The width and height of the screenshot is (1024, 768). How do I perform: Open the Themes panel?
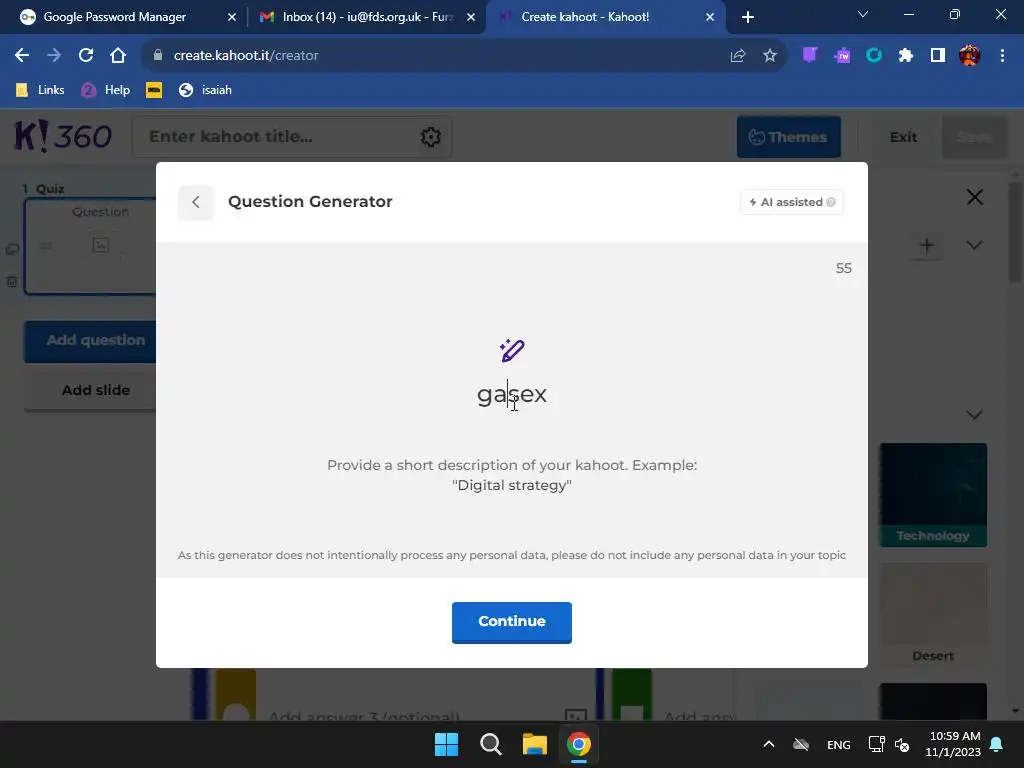click(788, 137)
